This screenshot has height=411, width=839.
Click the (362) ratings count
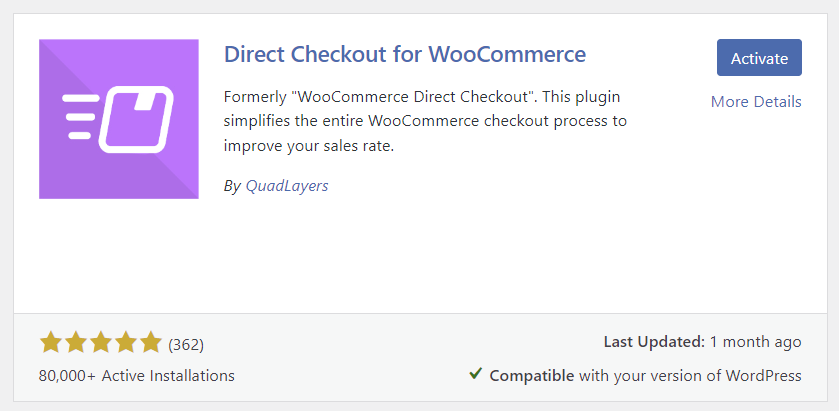186,344
